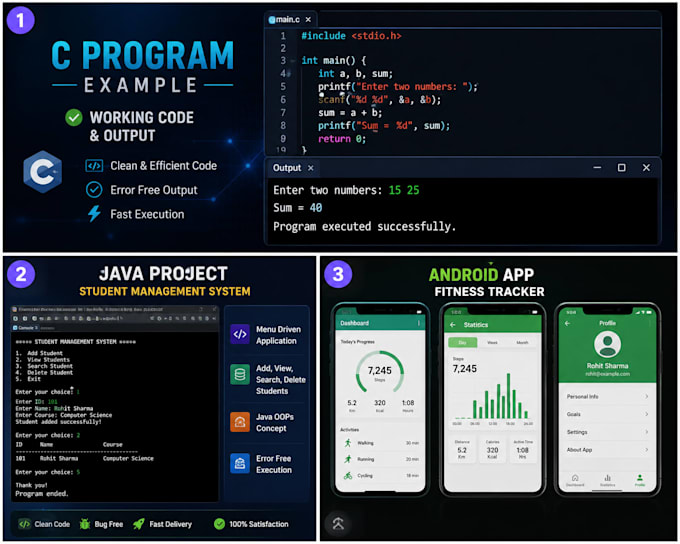Click the Distance 5.2 Km card
The width and height of the screenshot is (680, 544).
point(462,450)
